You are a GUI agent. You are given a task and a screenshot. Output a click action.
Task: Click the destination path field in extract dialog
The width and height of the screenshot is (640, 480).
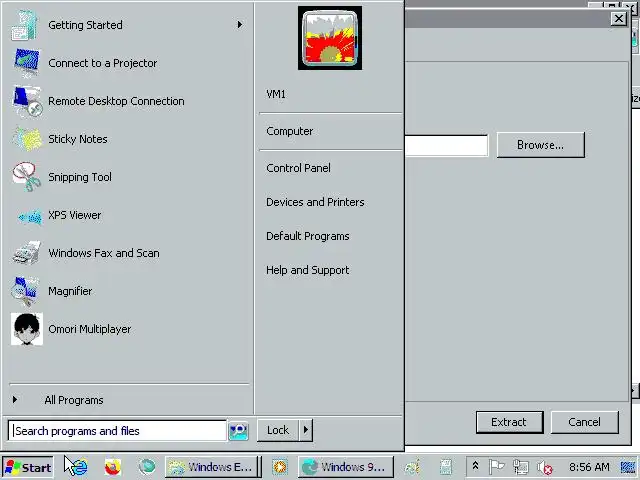447,145
